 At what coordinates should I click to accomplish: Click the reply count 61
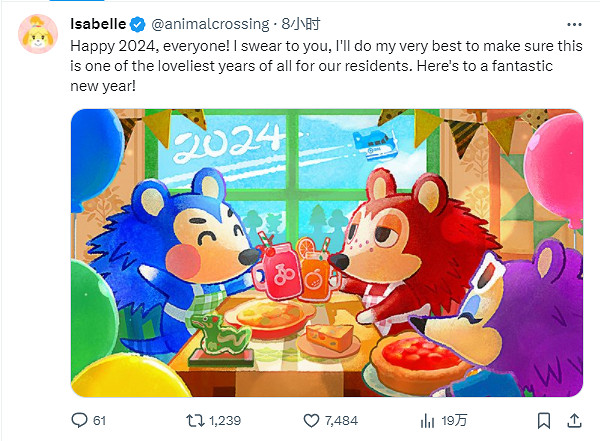point(99,420)
